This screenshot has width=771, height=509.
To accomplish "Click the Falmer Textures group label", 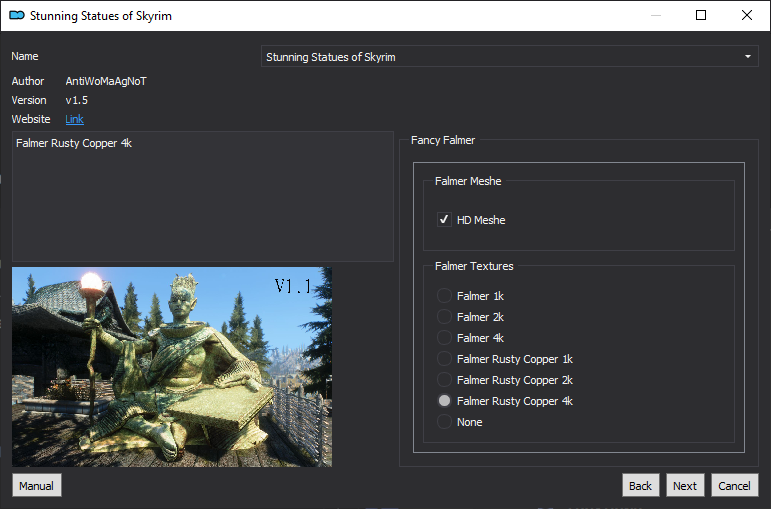I will pyautogui.click(x=474, y=266).
